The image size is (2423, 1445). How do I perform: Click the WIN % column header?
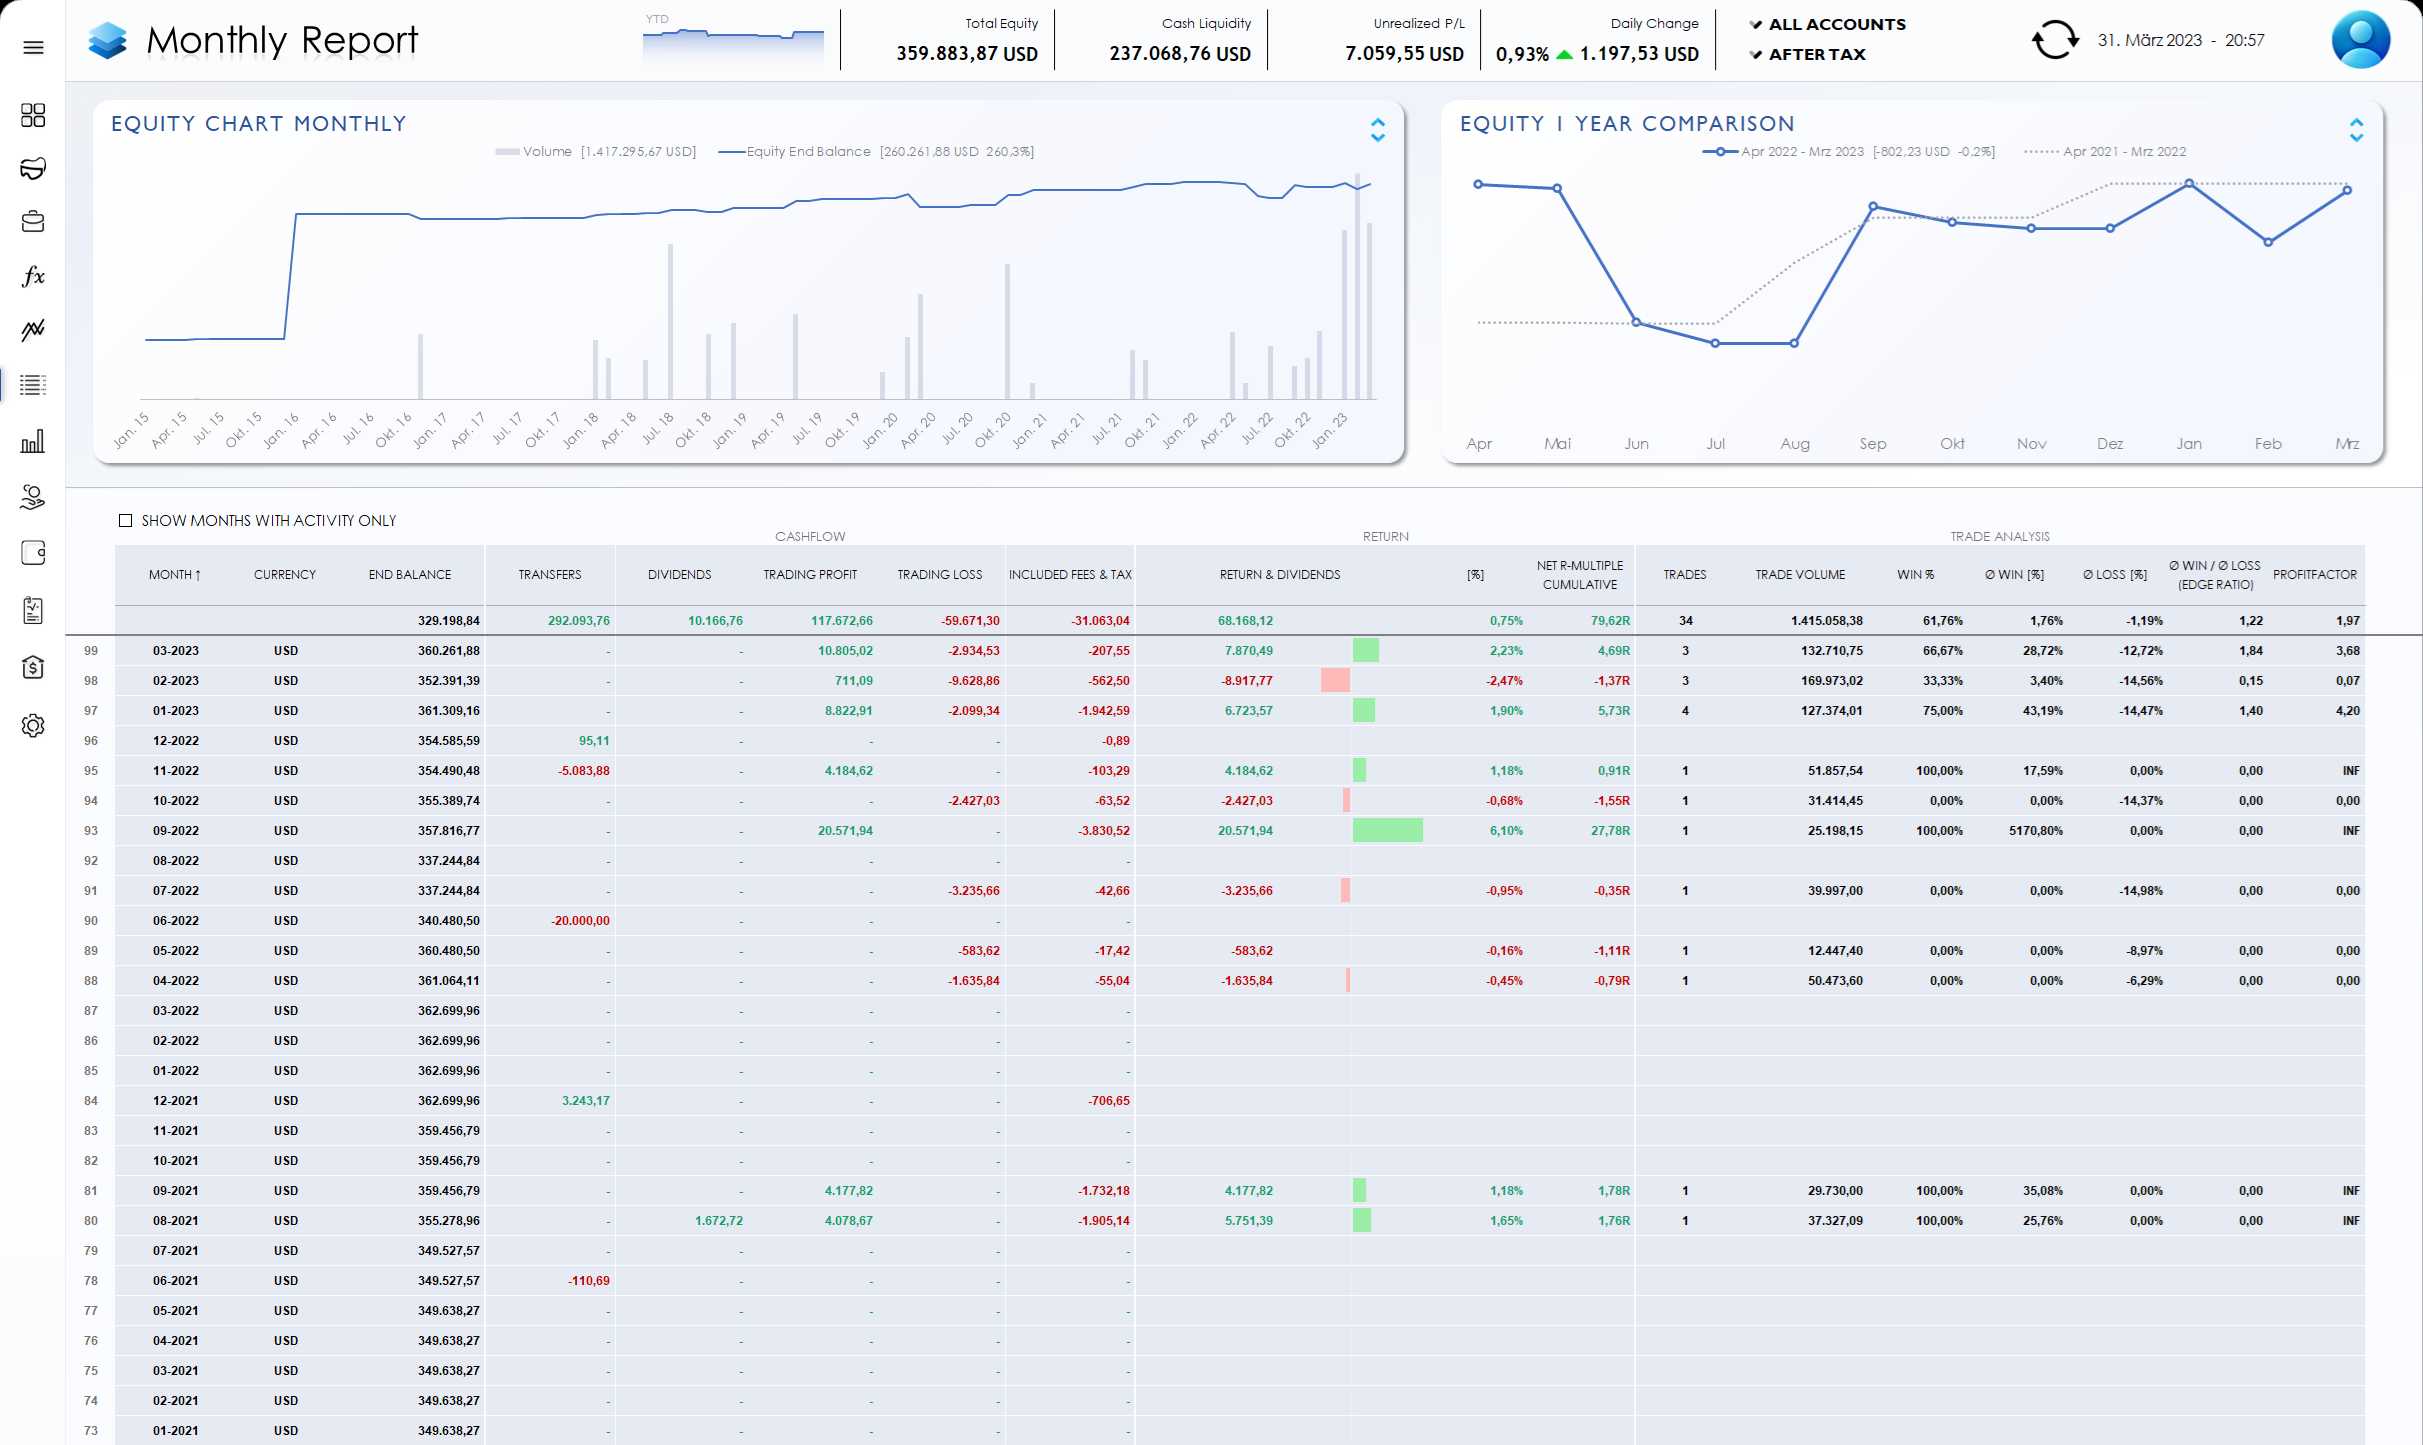(1915, 574)
